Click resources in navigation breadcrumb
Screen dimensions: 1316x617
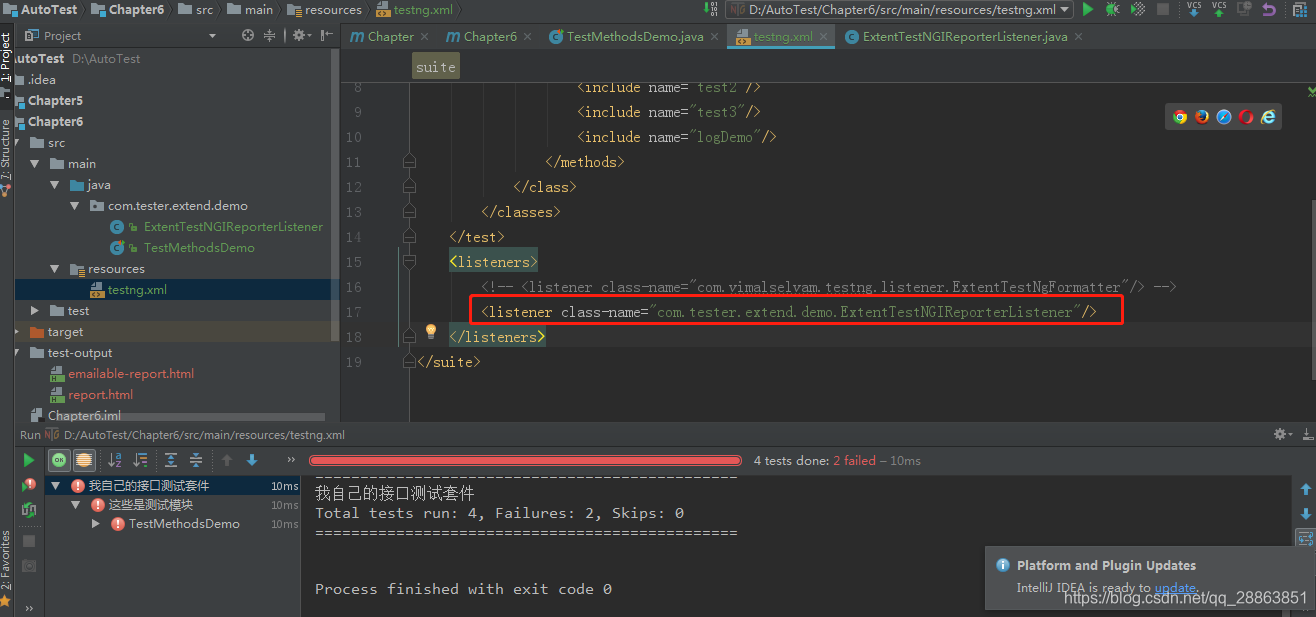(x=324, y=9)
